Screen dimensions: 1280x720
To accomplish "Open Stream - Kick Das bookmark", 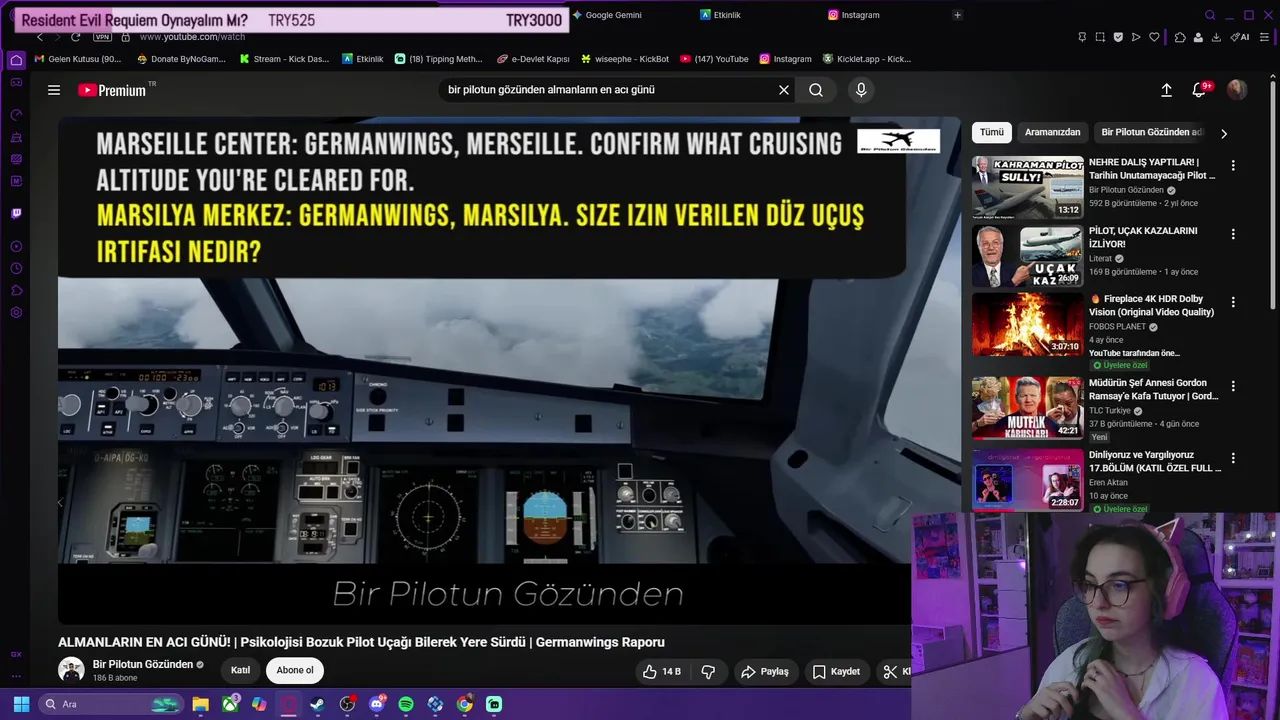I will coord(284,59).
